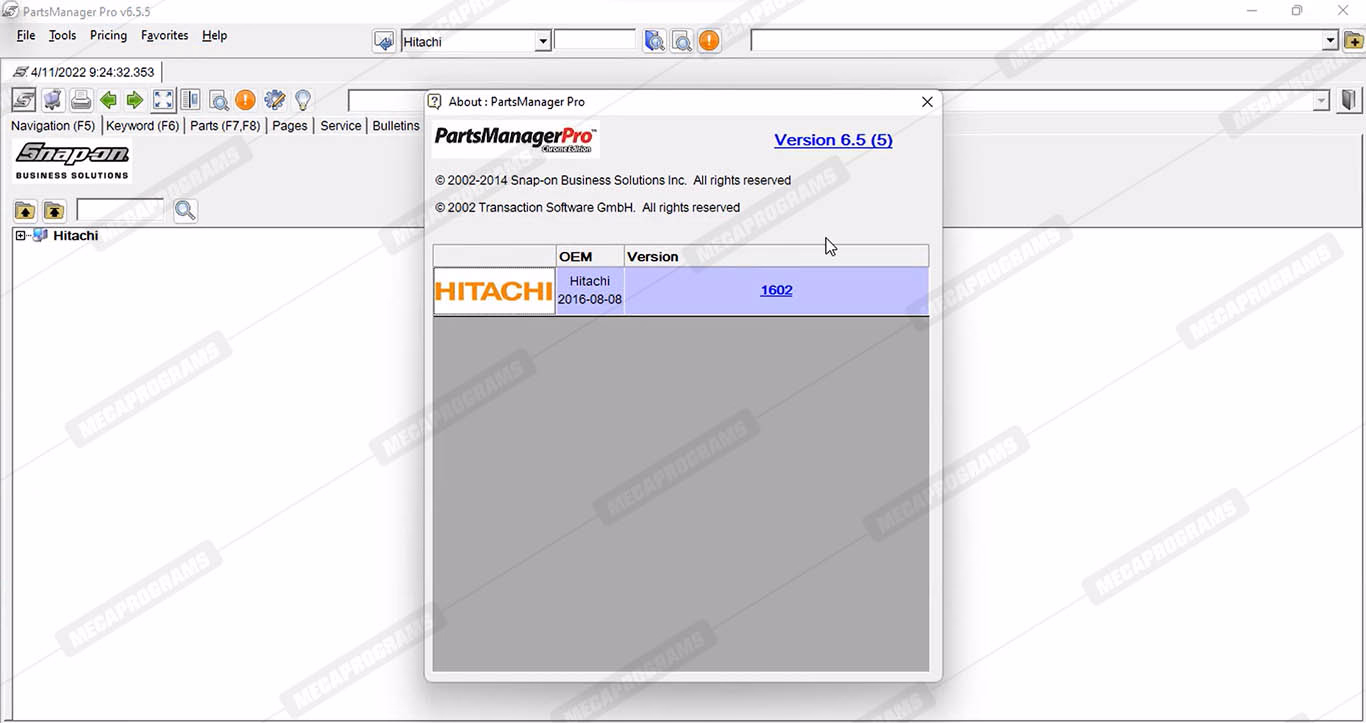Open the shopping cart icon
Image resolution: width=1366 pixels, height=723 pixels.
[53, 100]
